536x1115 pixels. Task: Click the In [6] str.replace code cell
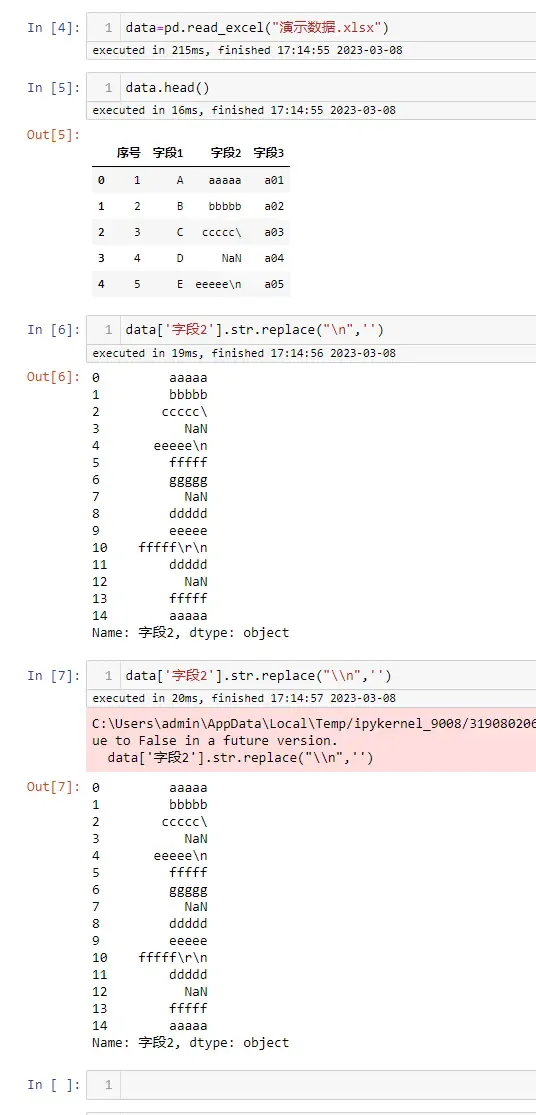312,330
